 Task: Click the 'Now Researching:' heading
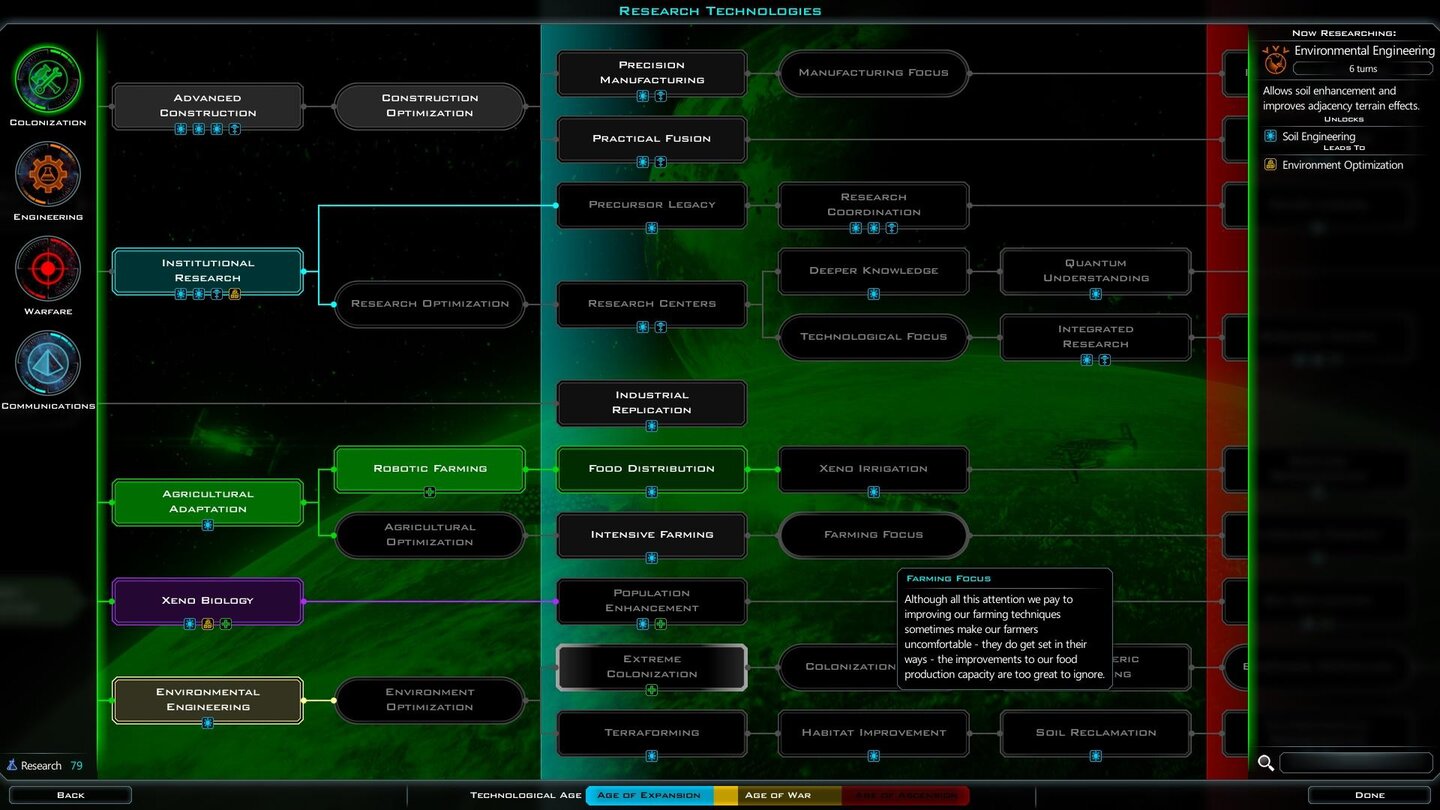coord(1344,33)
